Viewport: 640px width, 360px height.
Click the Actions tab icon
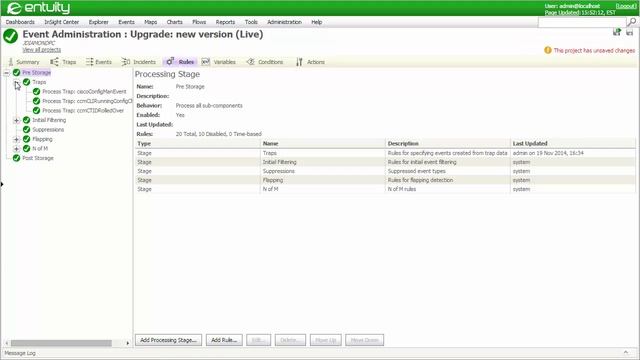(299, 62)
